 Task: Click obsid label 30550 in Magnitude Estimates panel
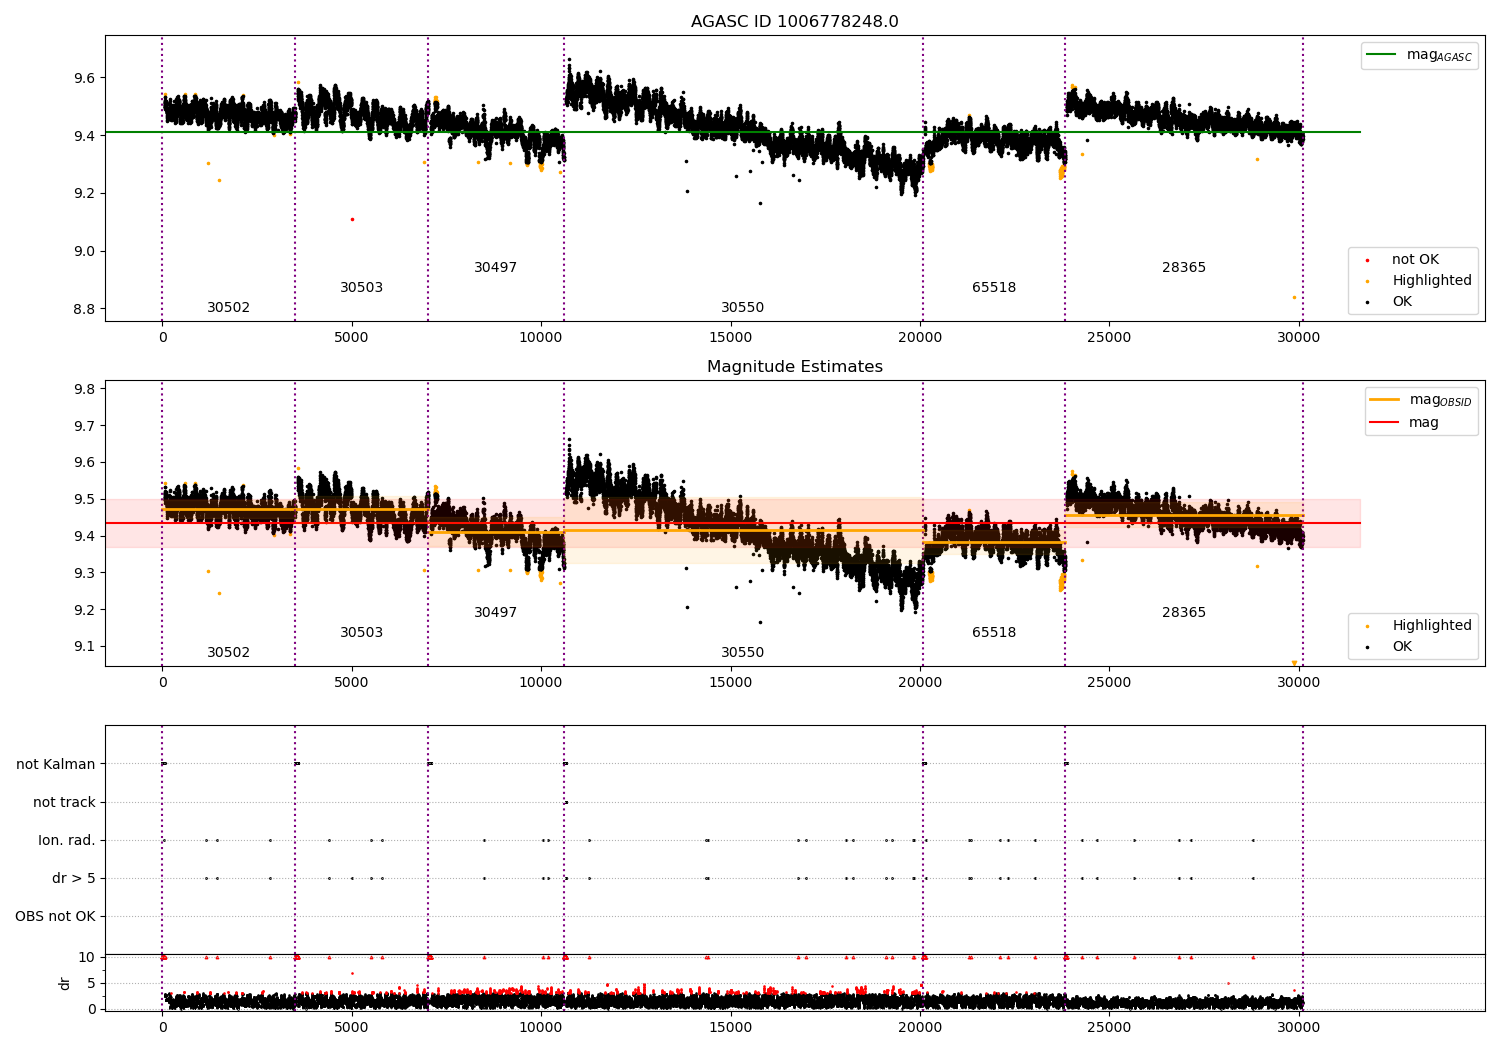tap(742, 653)
